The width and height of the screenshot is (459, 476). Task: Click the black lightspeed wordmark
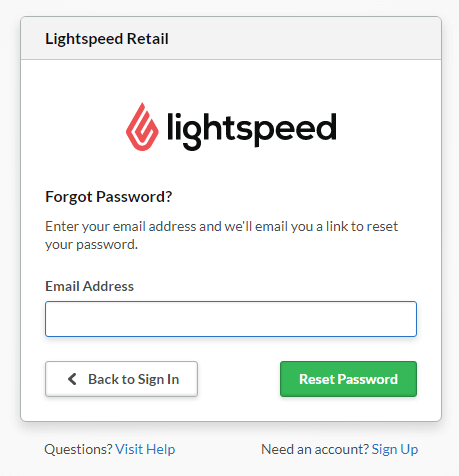pyautogui.click(x=252, y=131)
